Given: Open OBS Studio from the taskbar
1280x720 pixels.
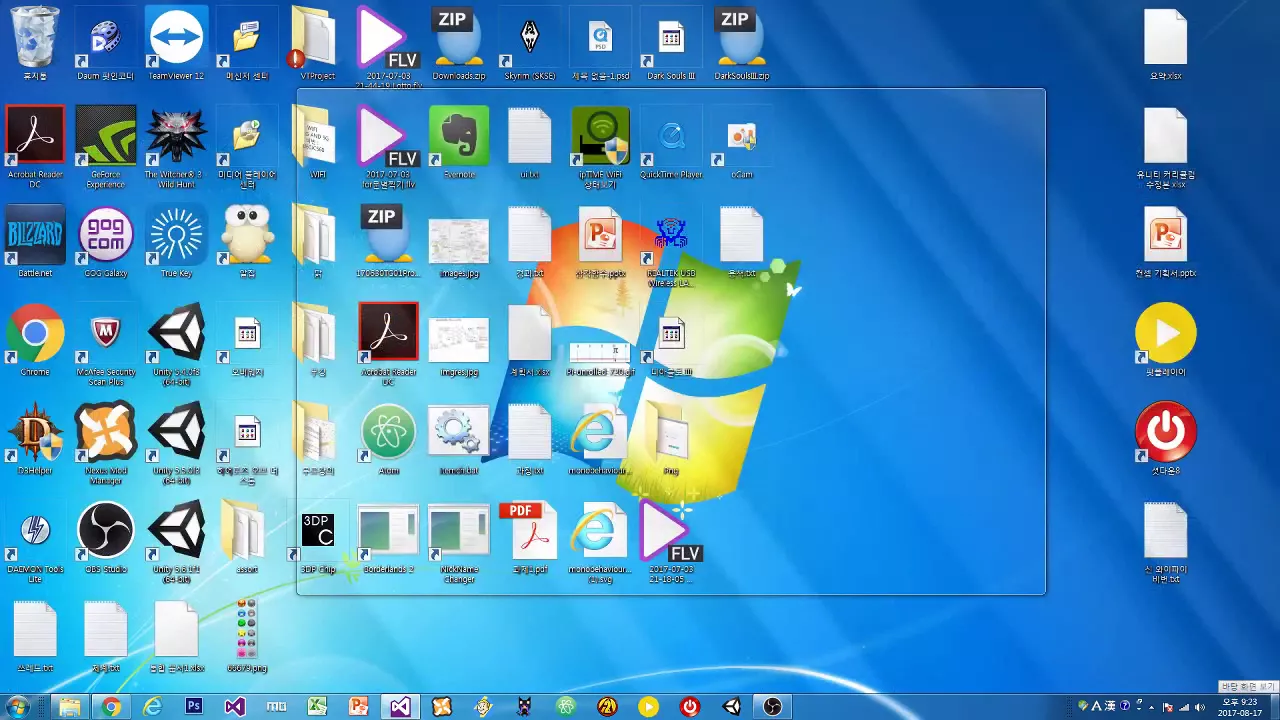Looking at the screenshot, I should click(x=771, y=706).
